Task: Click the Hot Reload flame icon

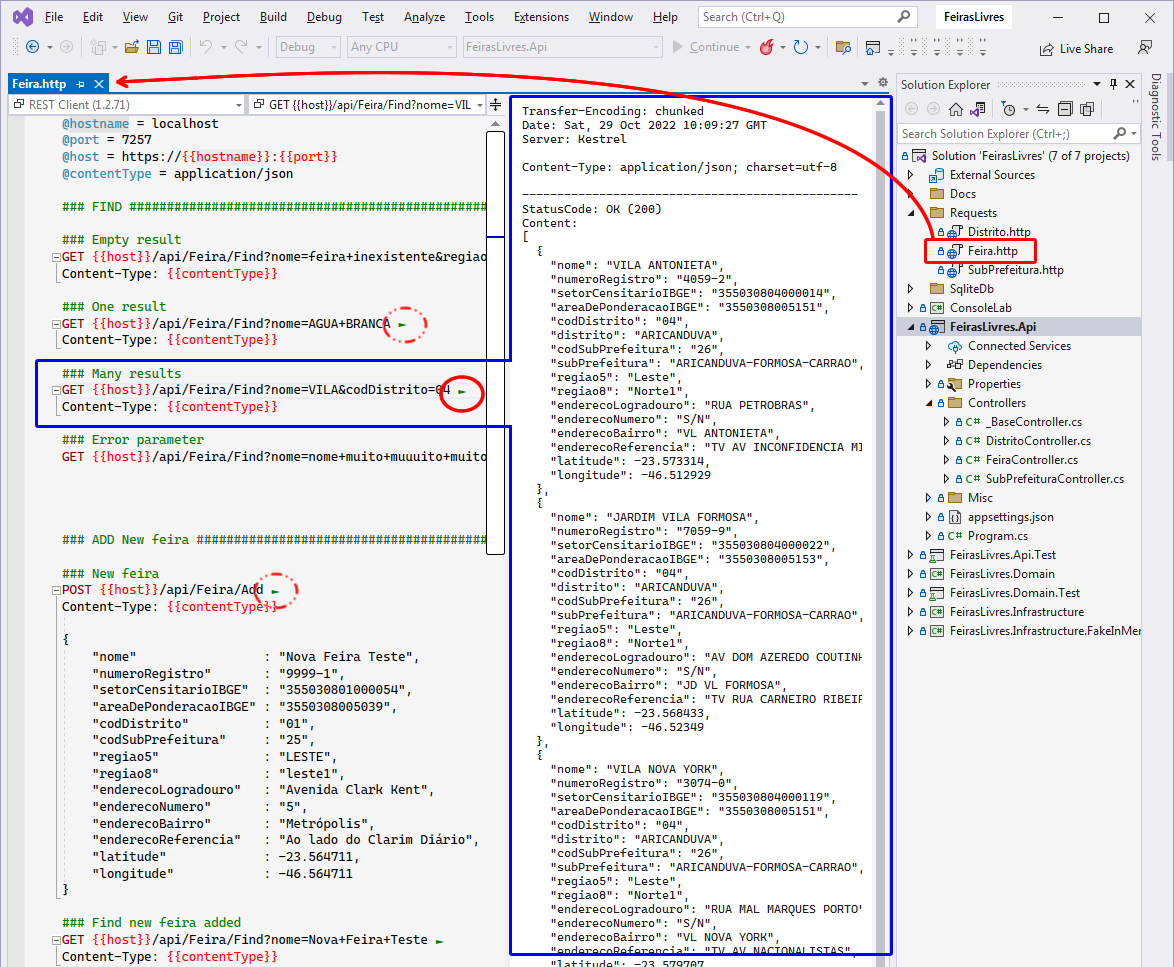Action: 766,47
